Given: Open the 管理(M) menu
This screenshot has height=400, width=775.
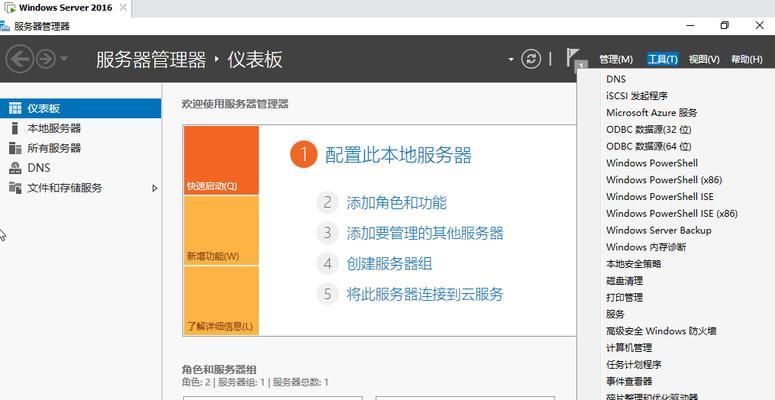Looking at the screenshot, I should [x=616, y=59].
